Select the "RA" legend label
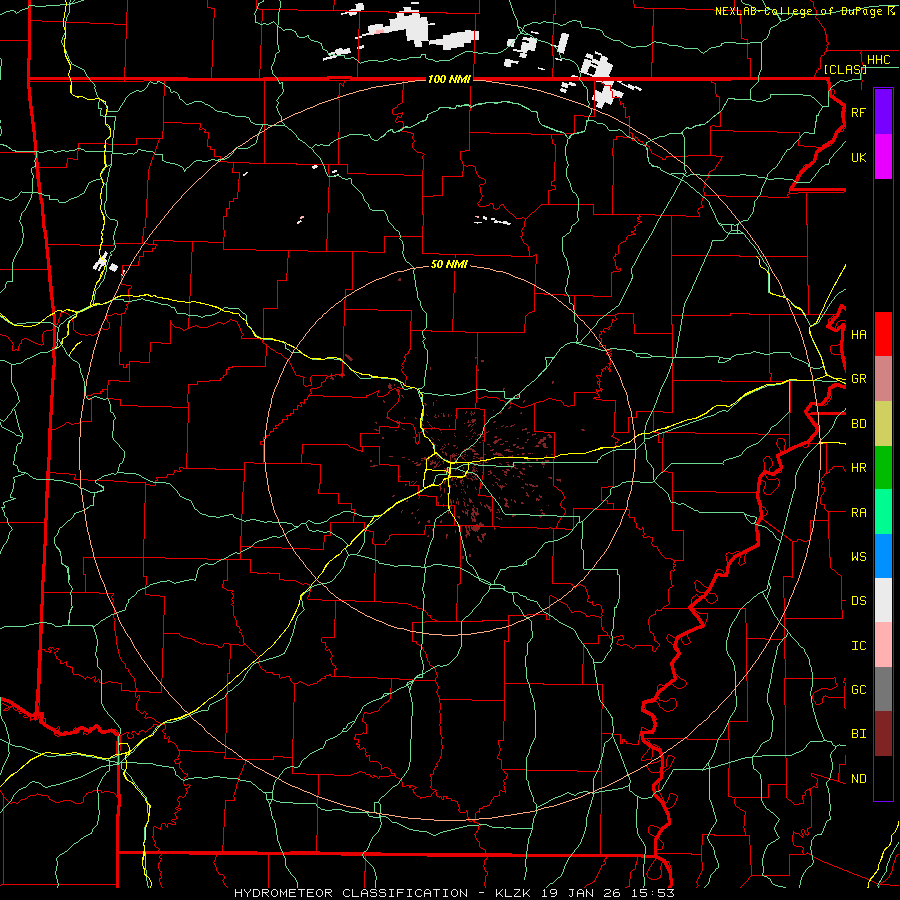 (859, 513)
